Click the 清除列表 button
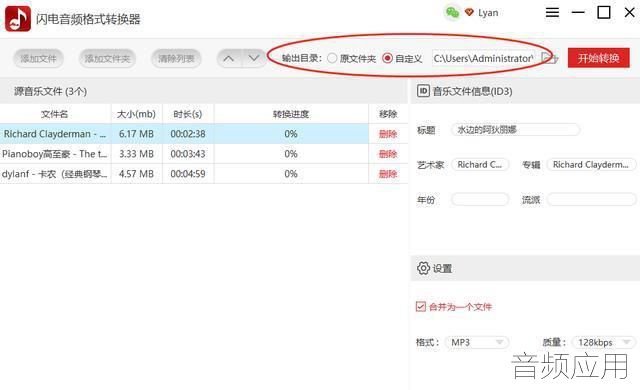Screen dimensions: 640x390 click(176, 58)
